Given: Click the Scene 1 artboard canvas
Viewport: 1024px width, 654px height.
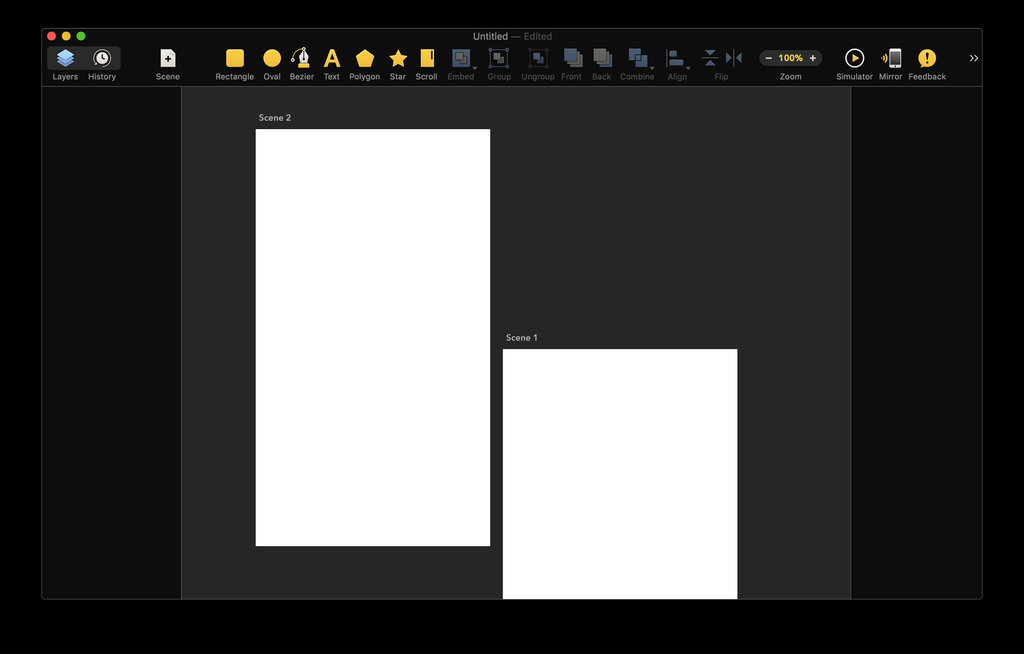Looking at the screenshot, I should point(620,470).
